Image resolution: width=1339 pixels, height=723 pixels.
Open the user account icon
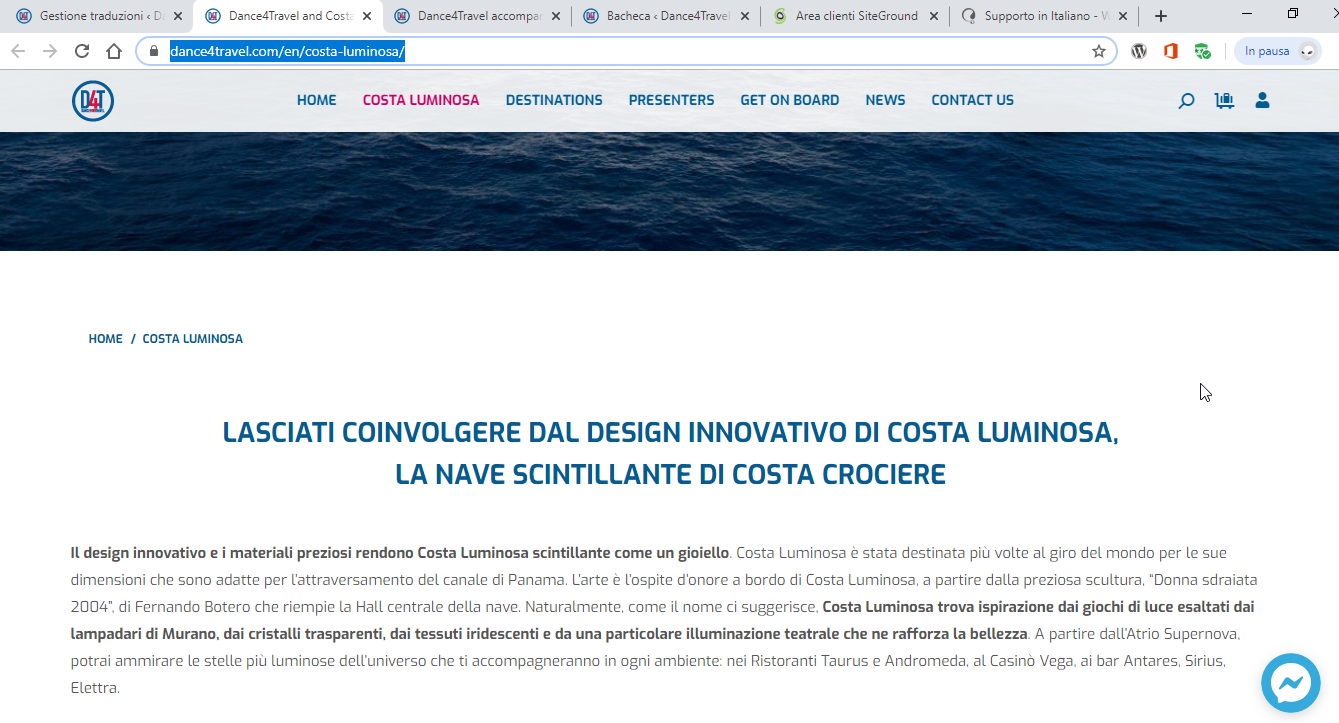pos(1262,100)
